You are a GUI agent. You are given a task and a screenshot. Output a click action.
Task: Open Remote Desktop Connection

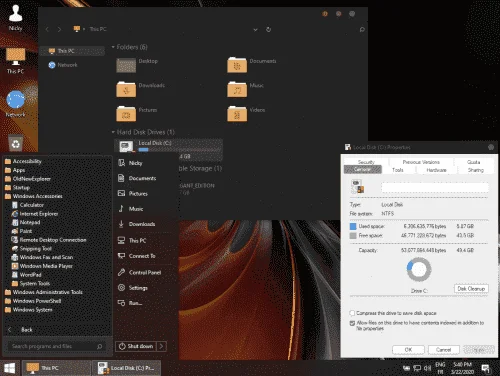coord(49,240)
